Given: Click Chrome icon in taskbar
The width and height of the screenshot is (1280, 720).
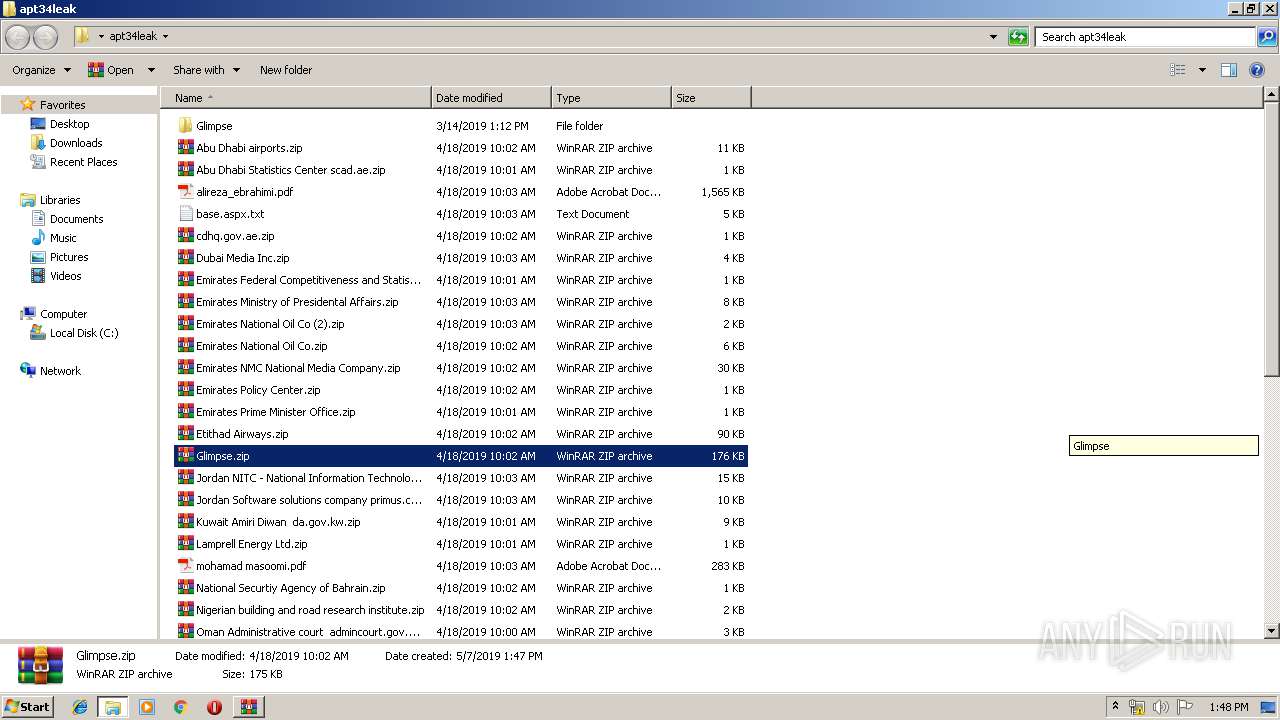Looking at the screenshot, I should pos(180,707).
